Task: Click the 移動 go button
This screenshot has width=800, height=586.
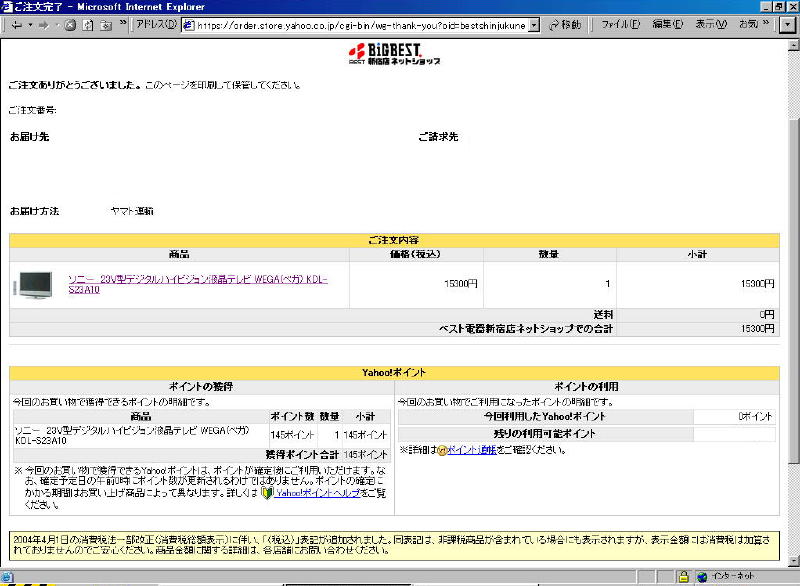Action: pos(563,25)
